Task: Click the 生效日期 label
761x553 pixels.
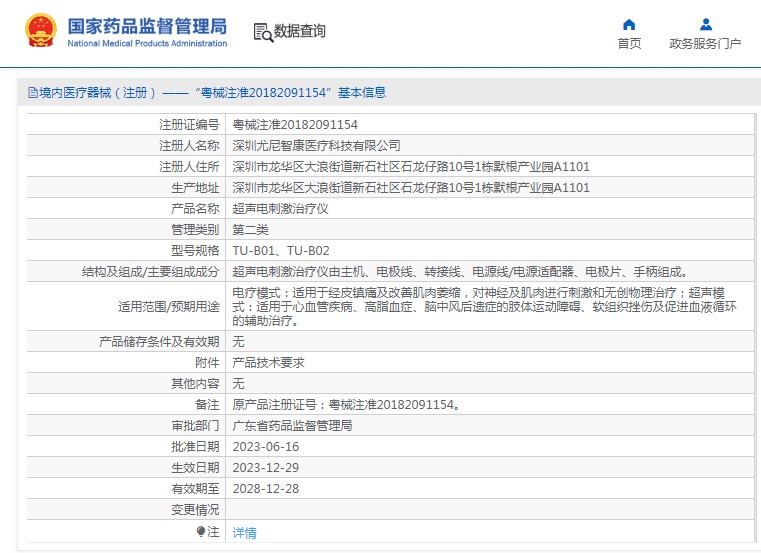Action: pyautogui.click(x=195, y=468)
